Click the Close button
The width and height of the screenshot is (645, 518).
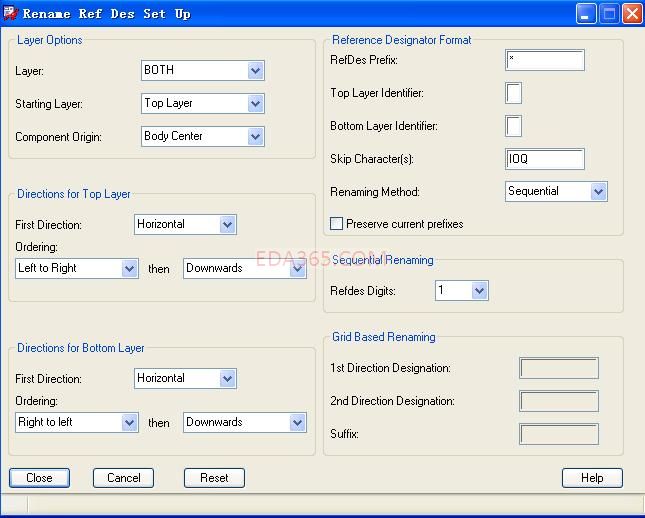(x=39, y=478)
